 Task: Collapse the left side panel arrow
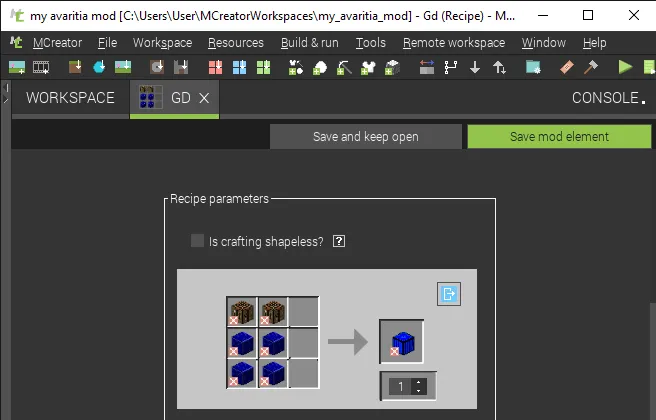[6, 88]
